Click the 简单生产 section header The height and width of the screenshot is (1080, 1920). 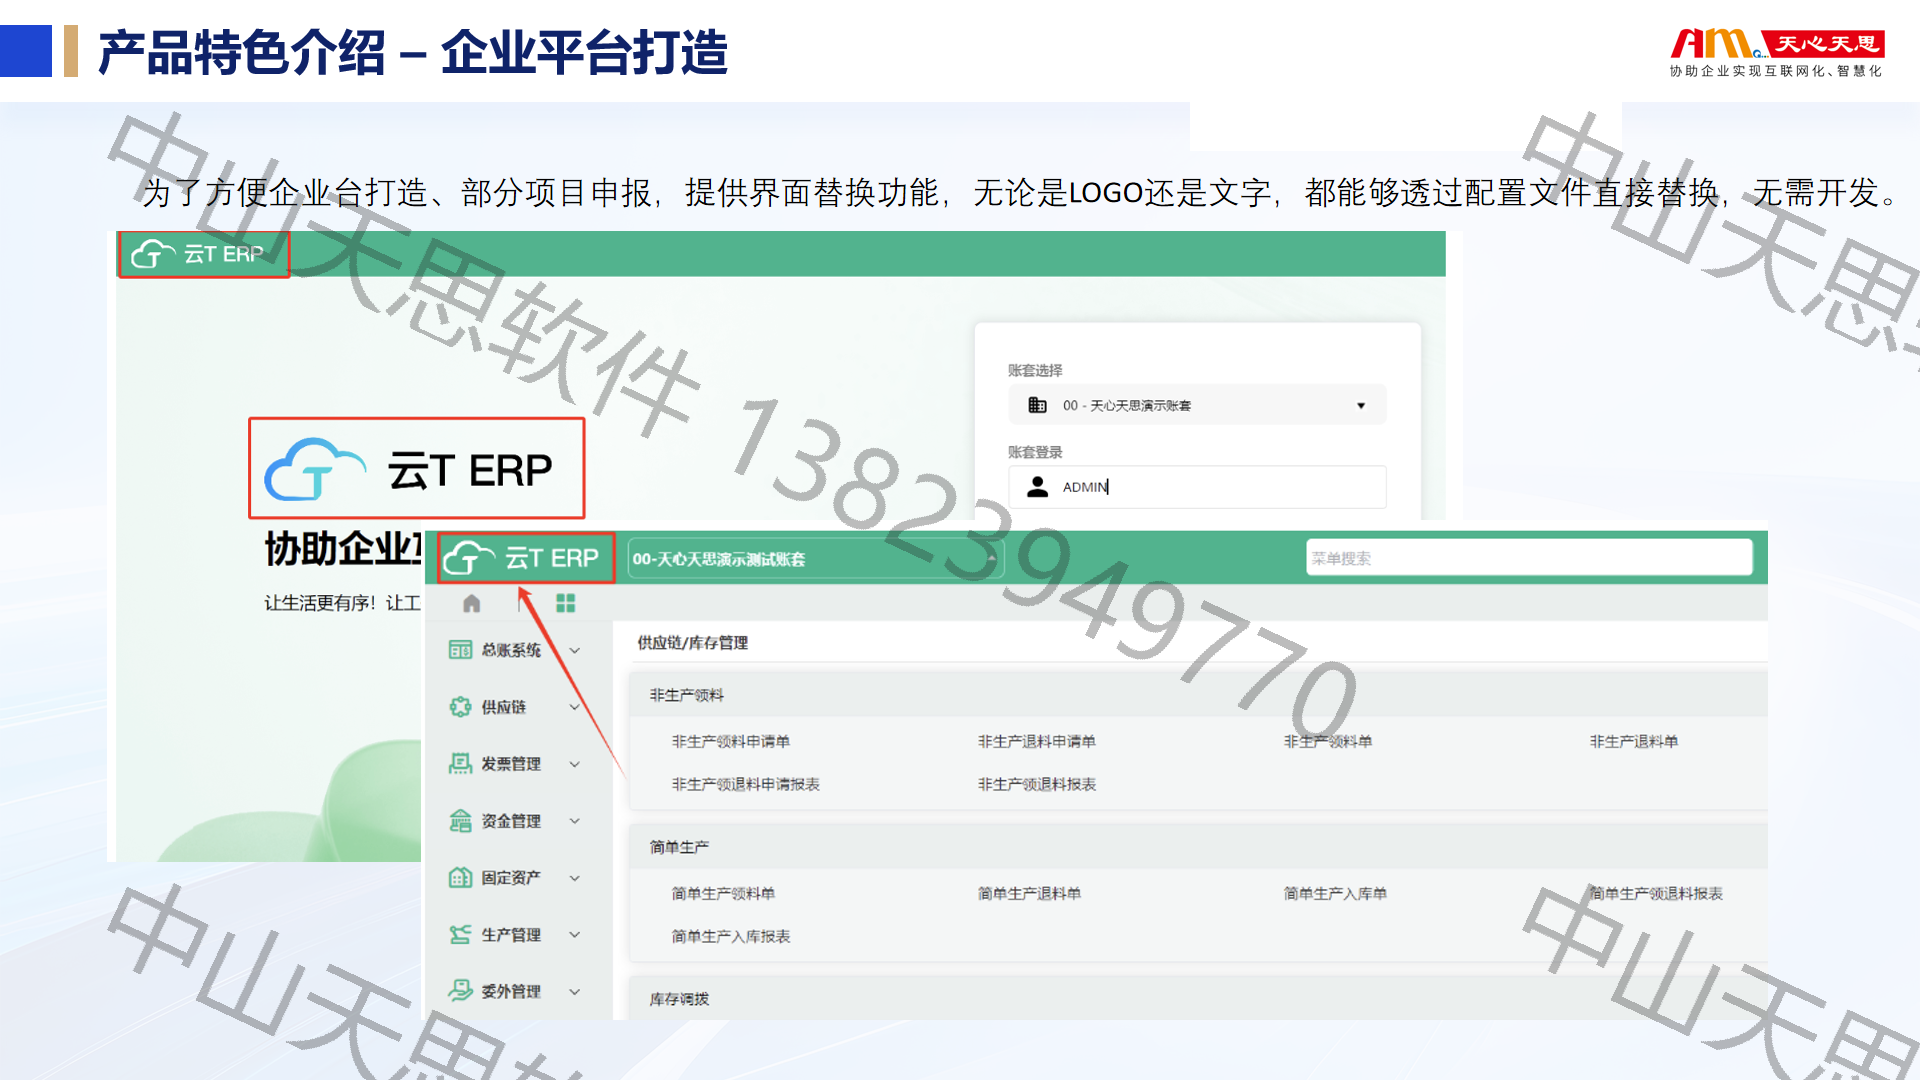coord(1198,847)
